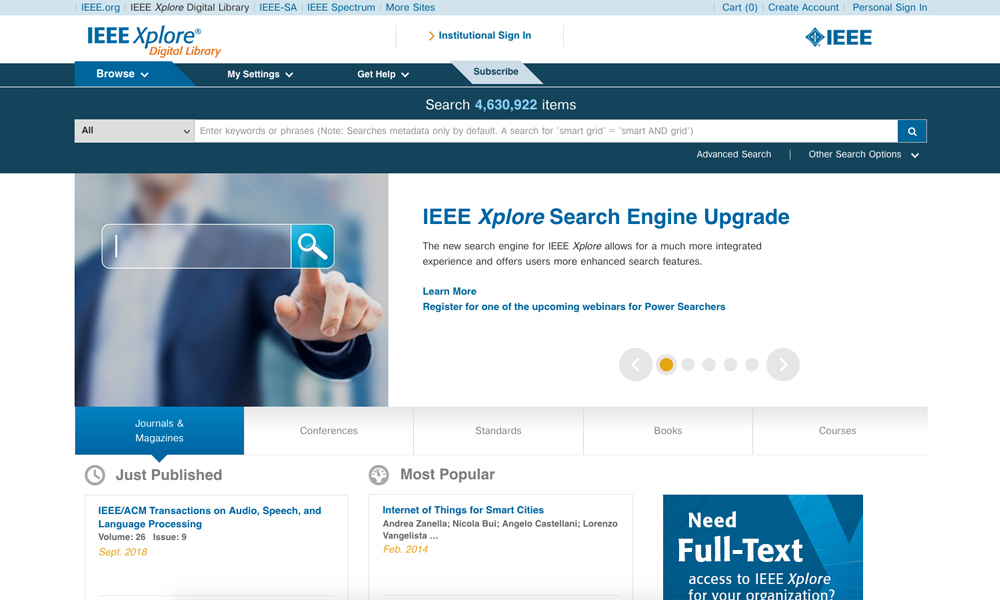Select the last carousel dot indicator
The image size is (1000, 600).
click(x=751, y=365)
